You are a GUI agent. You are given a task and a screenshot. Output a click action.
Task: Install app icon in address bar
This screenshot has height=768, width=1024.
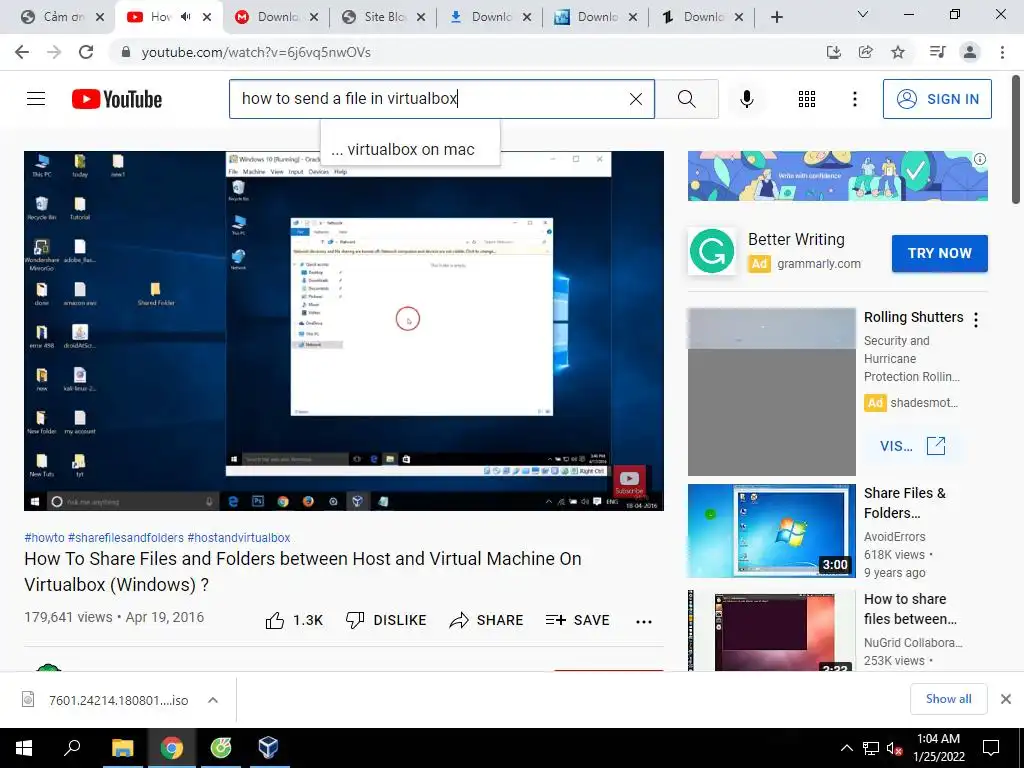pos(833,52)
